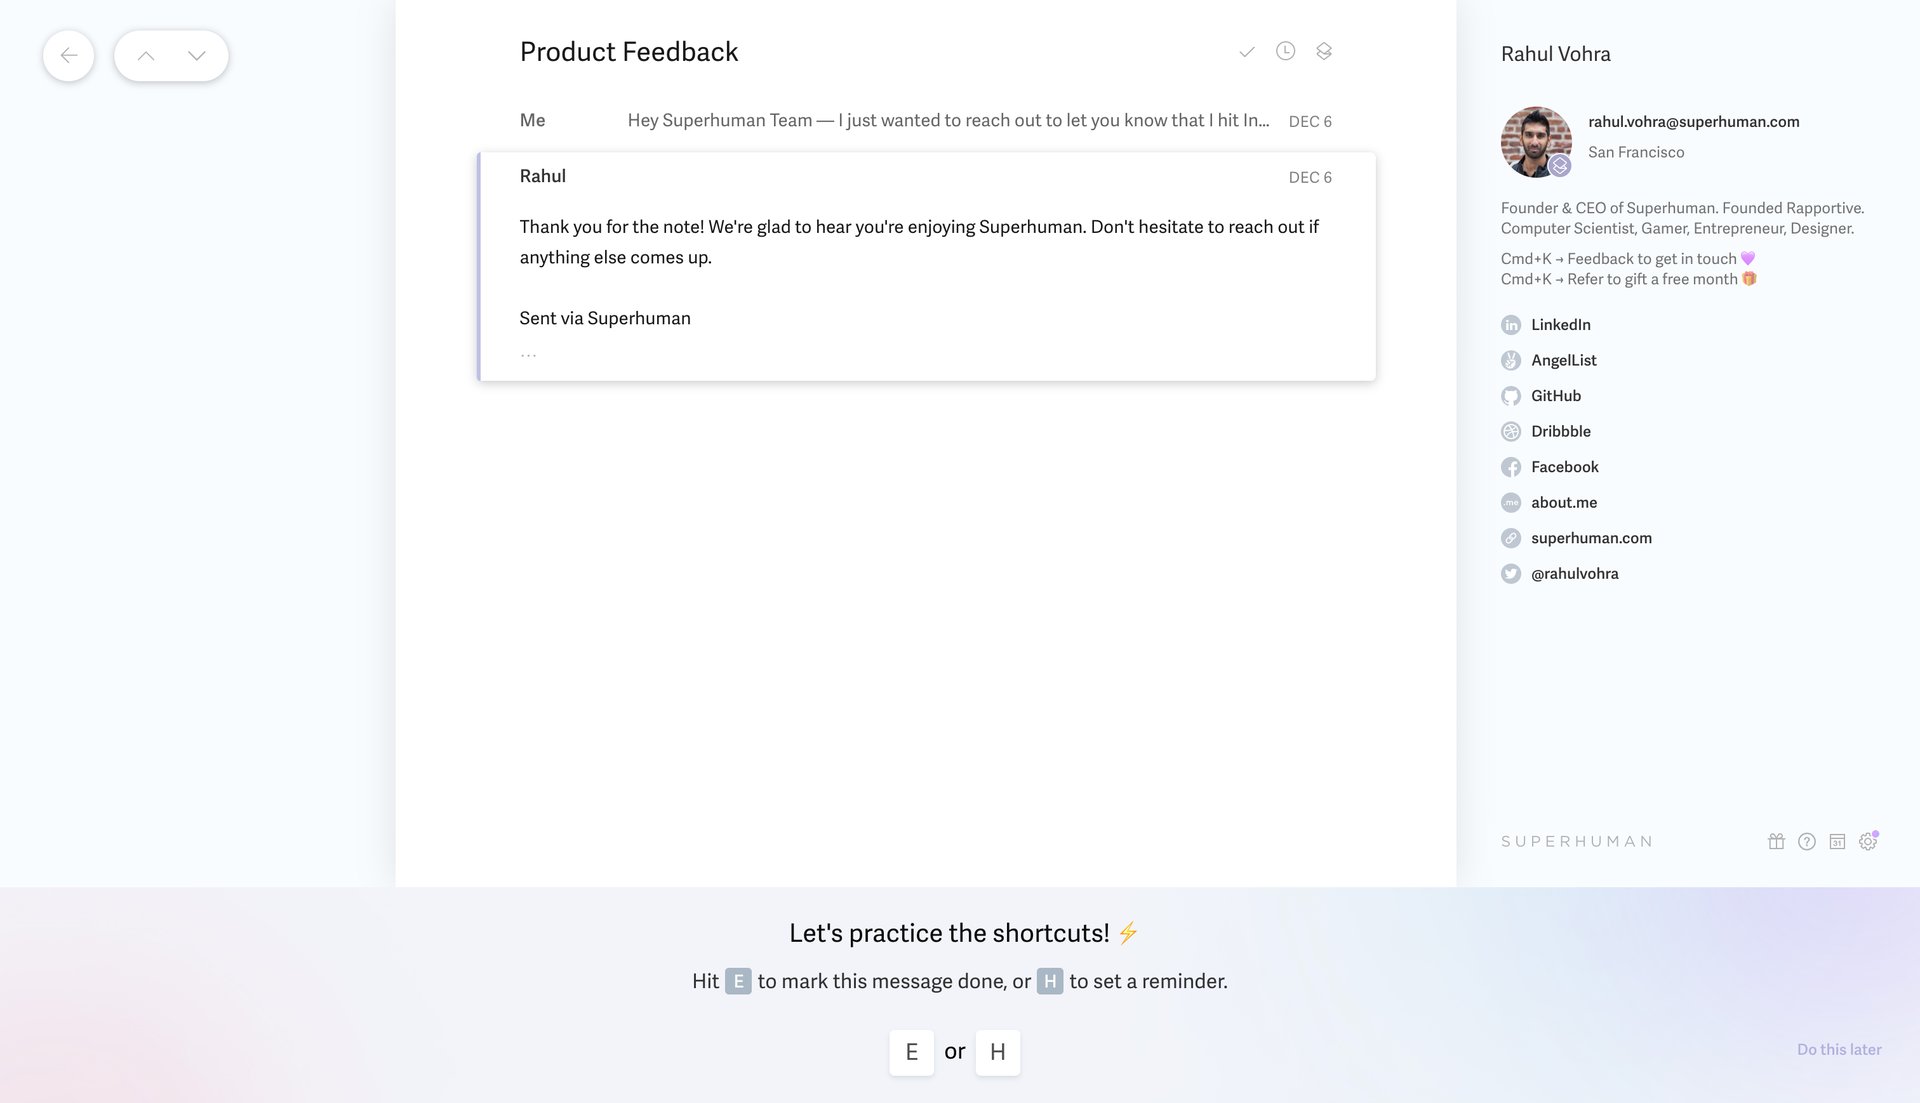Click the H shortcut key button
Screen dimensions: 1920x1103
(x=997, y=1052)
